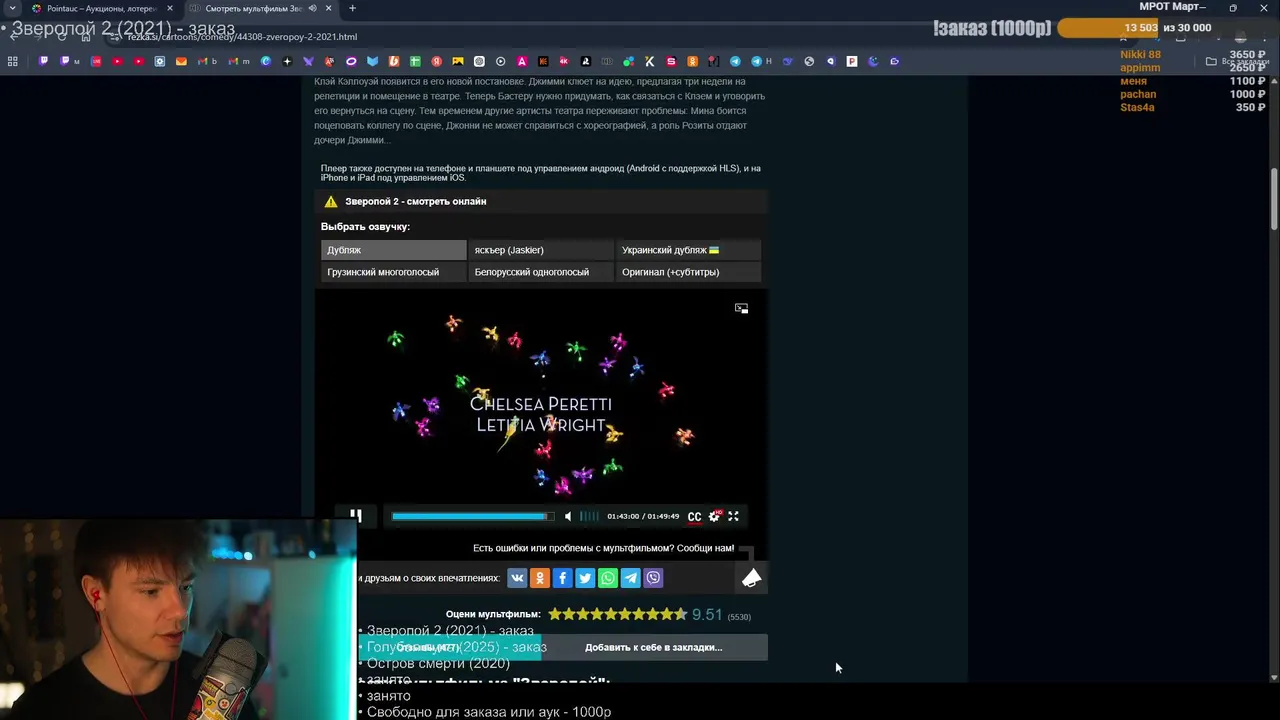1280x720 pixels.
Task: Close the Pointauc tab
Action: 169,8
